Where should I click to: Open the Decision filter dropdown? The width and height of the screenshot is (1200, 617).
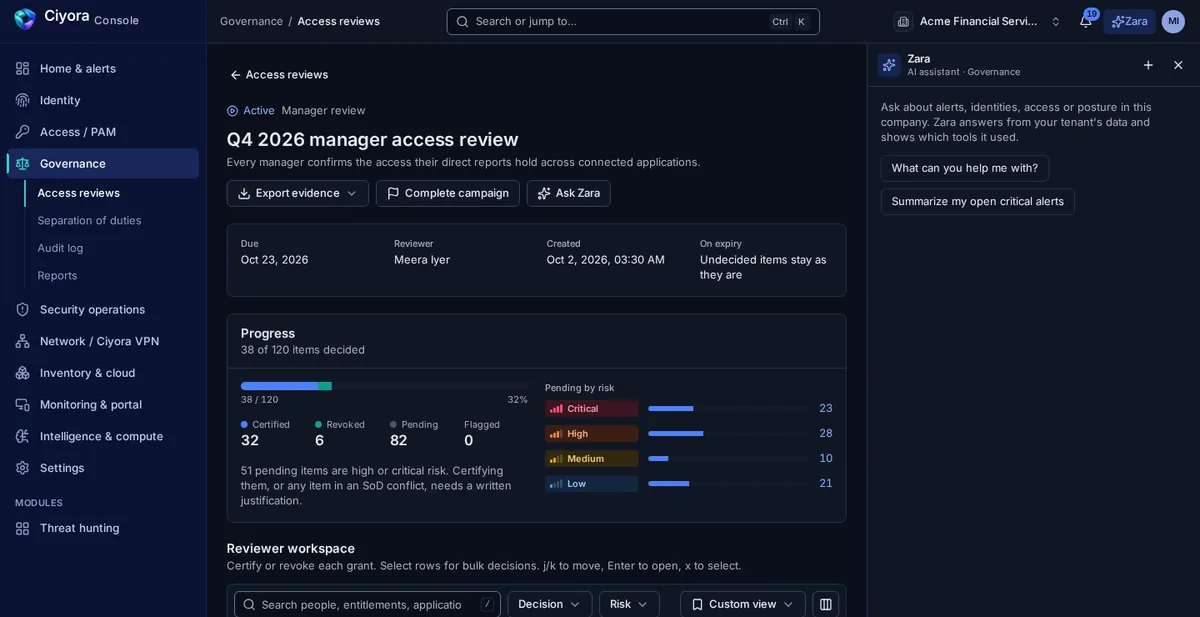[x=550, y=604]
